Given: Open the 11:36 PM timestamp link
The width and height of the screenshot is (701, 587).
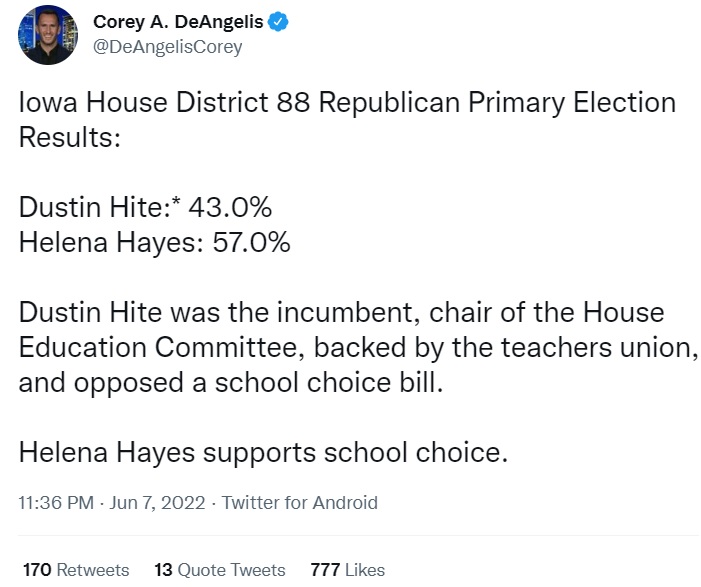Looking at the screenshot, I should (x=56, y=503).
